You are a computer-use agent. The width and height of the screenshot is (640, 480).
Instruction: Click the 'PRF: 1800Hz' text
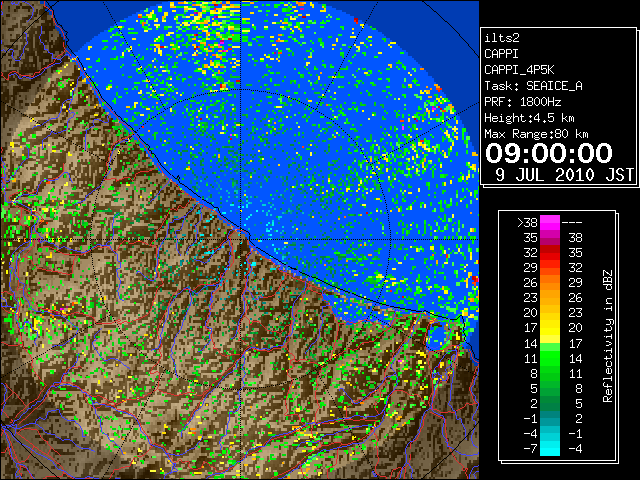click(x=523, y=102)
